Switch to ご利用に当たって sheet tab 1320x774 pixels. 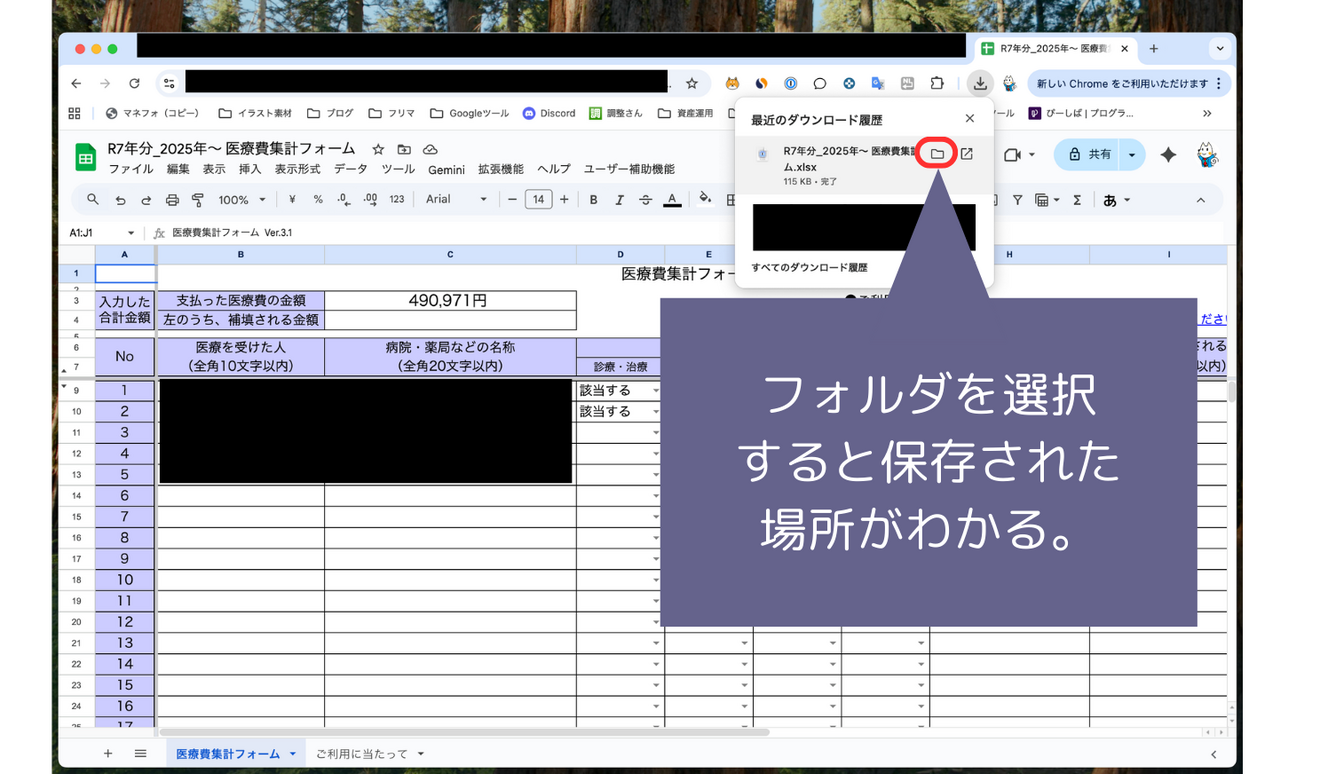(x=362, y=754)
